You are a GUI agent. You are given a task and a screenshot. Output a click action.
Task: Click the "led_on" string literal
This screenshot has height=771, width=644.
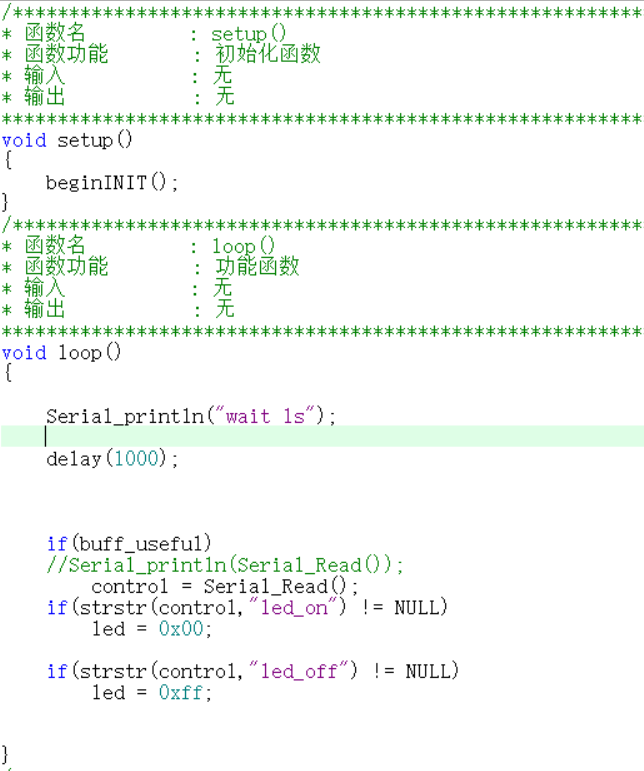tap(298, 607)
